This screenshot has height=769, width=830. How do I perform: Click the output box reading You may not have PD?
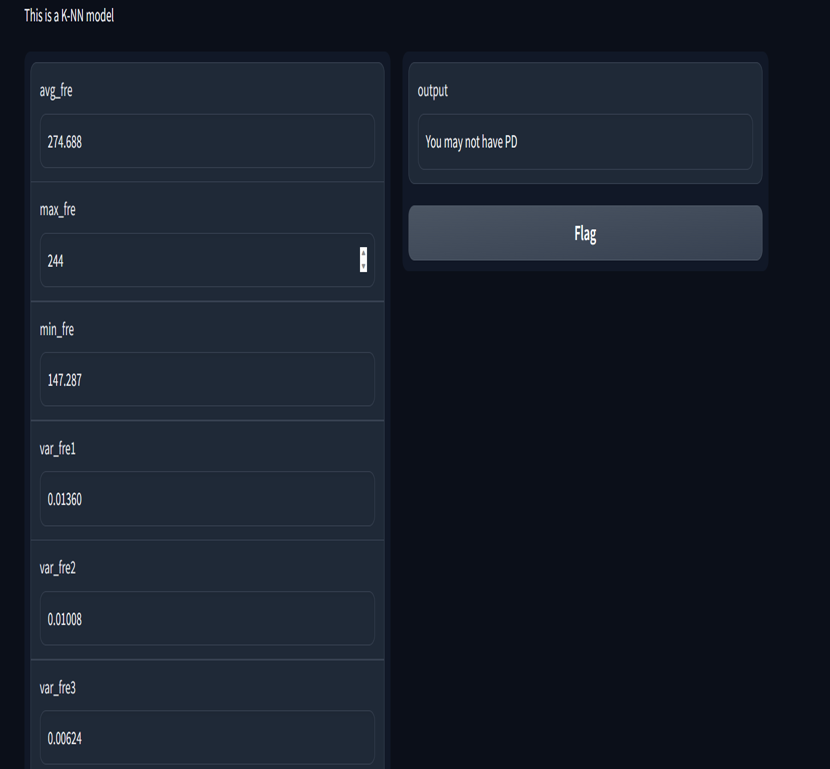(585, 142)
